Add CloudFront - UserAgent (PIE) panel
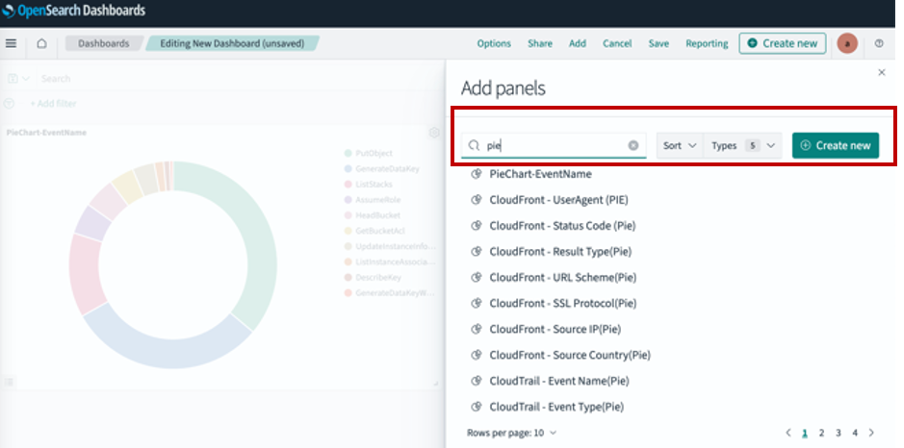Image resolution: width=904 pixels, height=448 pixels. [559, 200]
